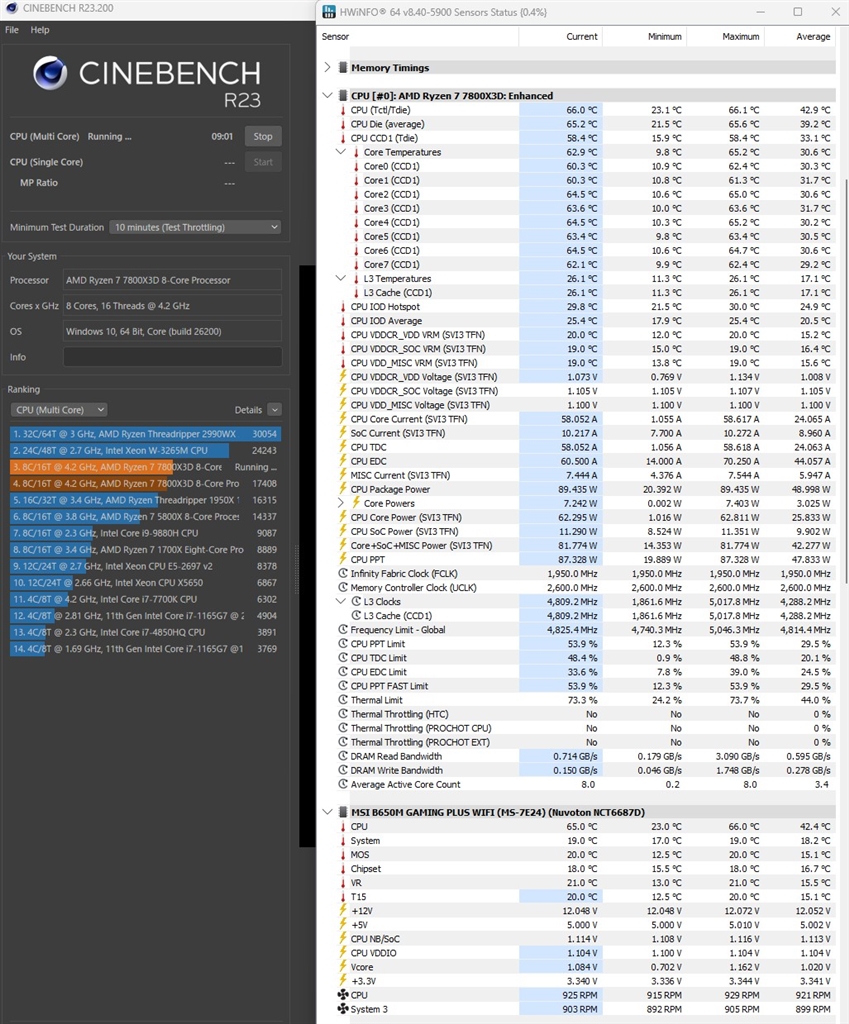Image resolution: width=849 pixels, height=1024 pixels.
Task: Select the Core i9-9880H ranking entry
Action: 145,533
